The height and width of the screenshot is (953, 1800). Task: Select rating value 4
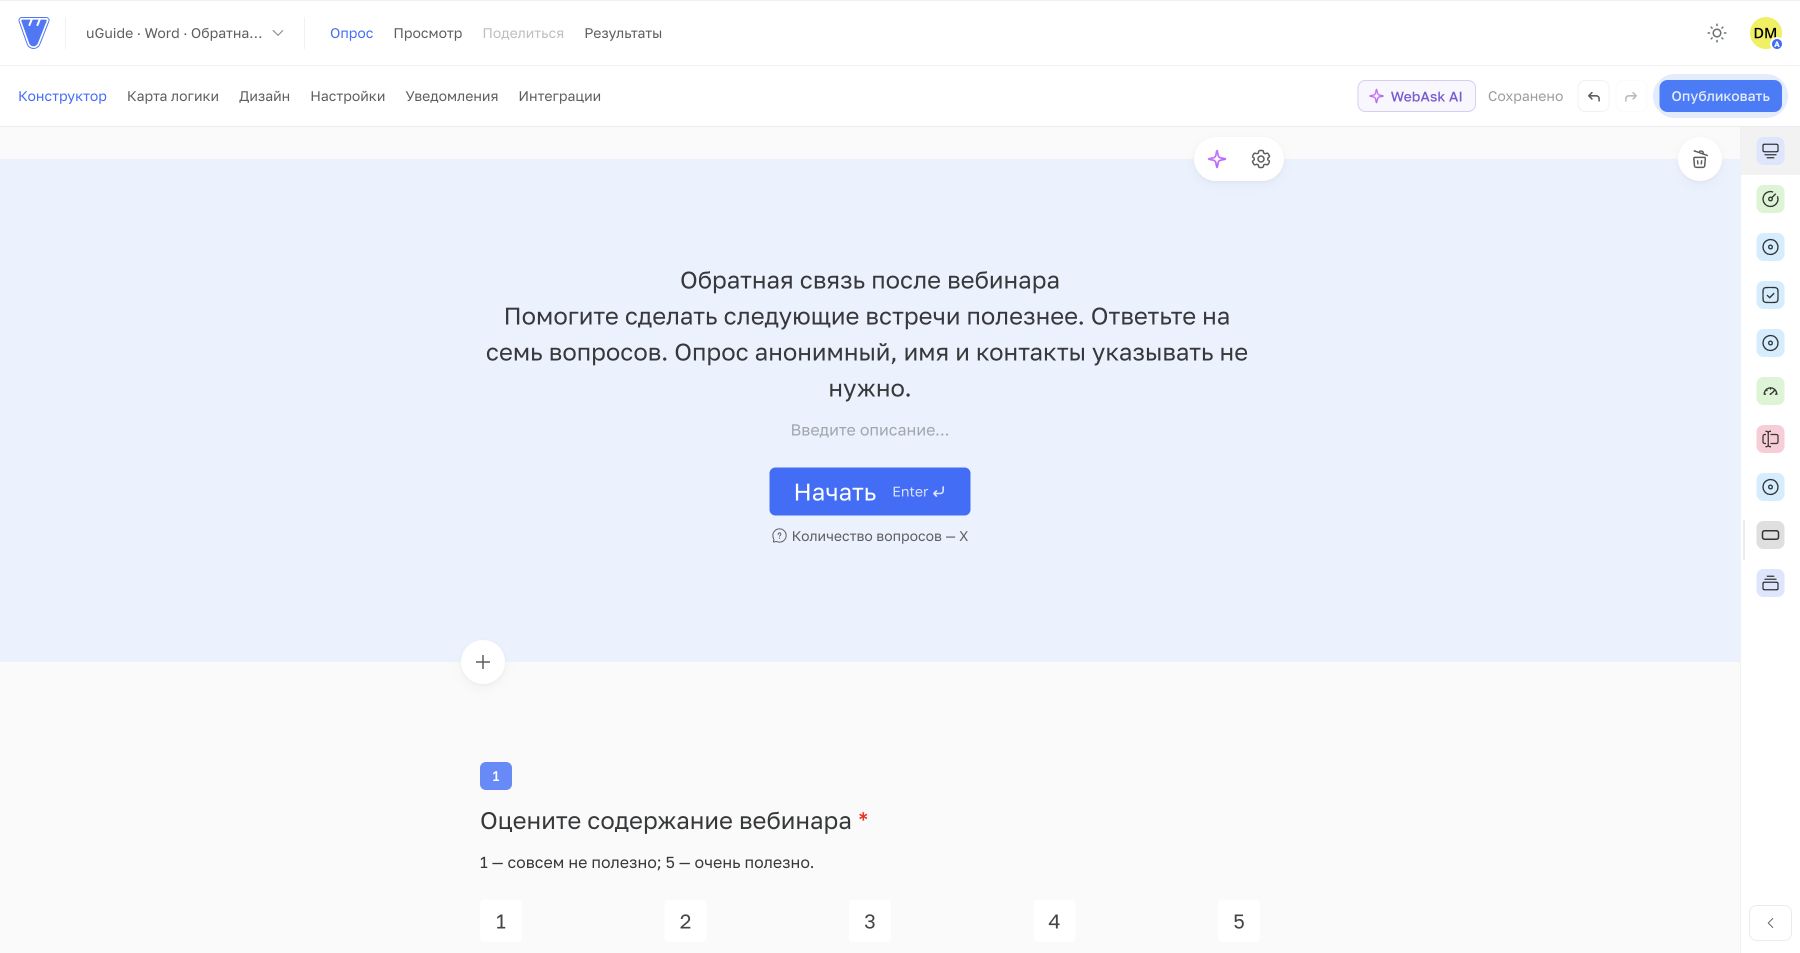click(x=1054, y=922)
